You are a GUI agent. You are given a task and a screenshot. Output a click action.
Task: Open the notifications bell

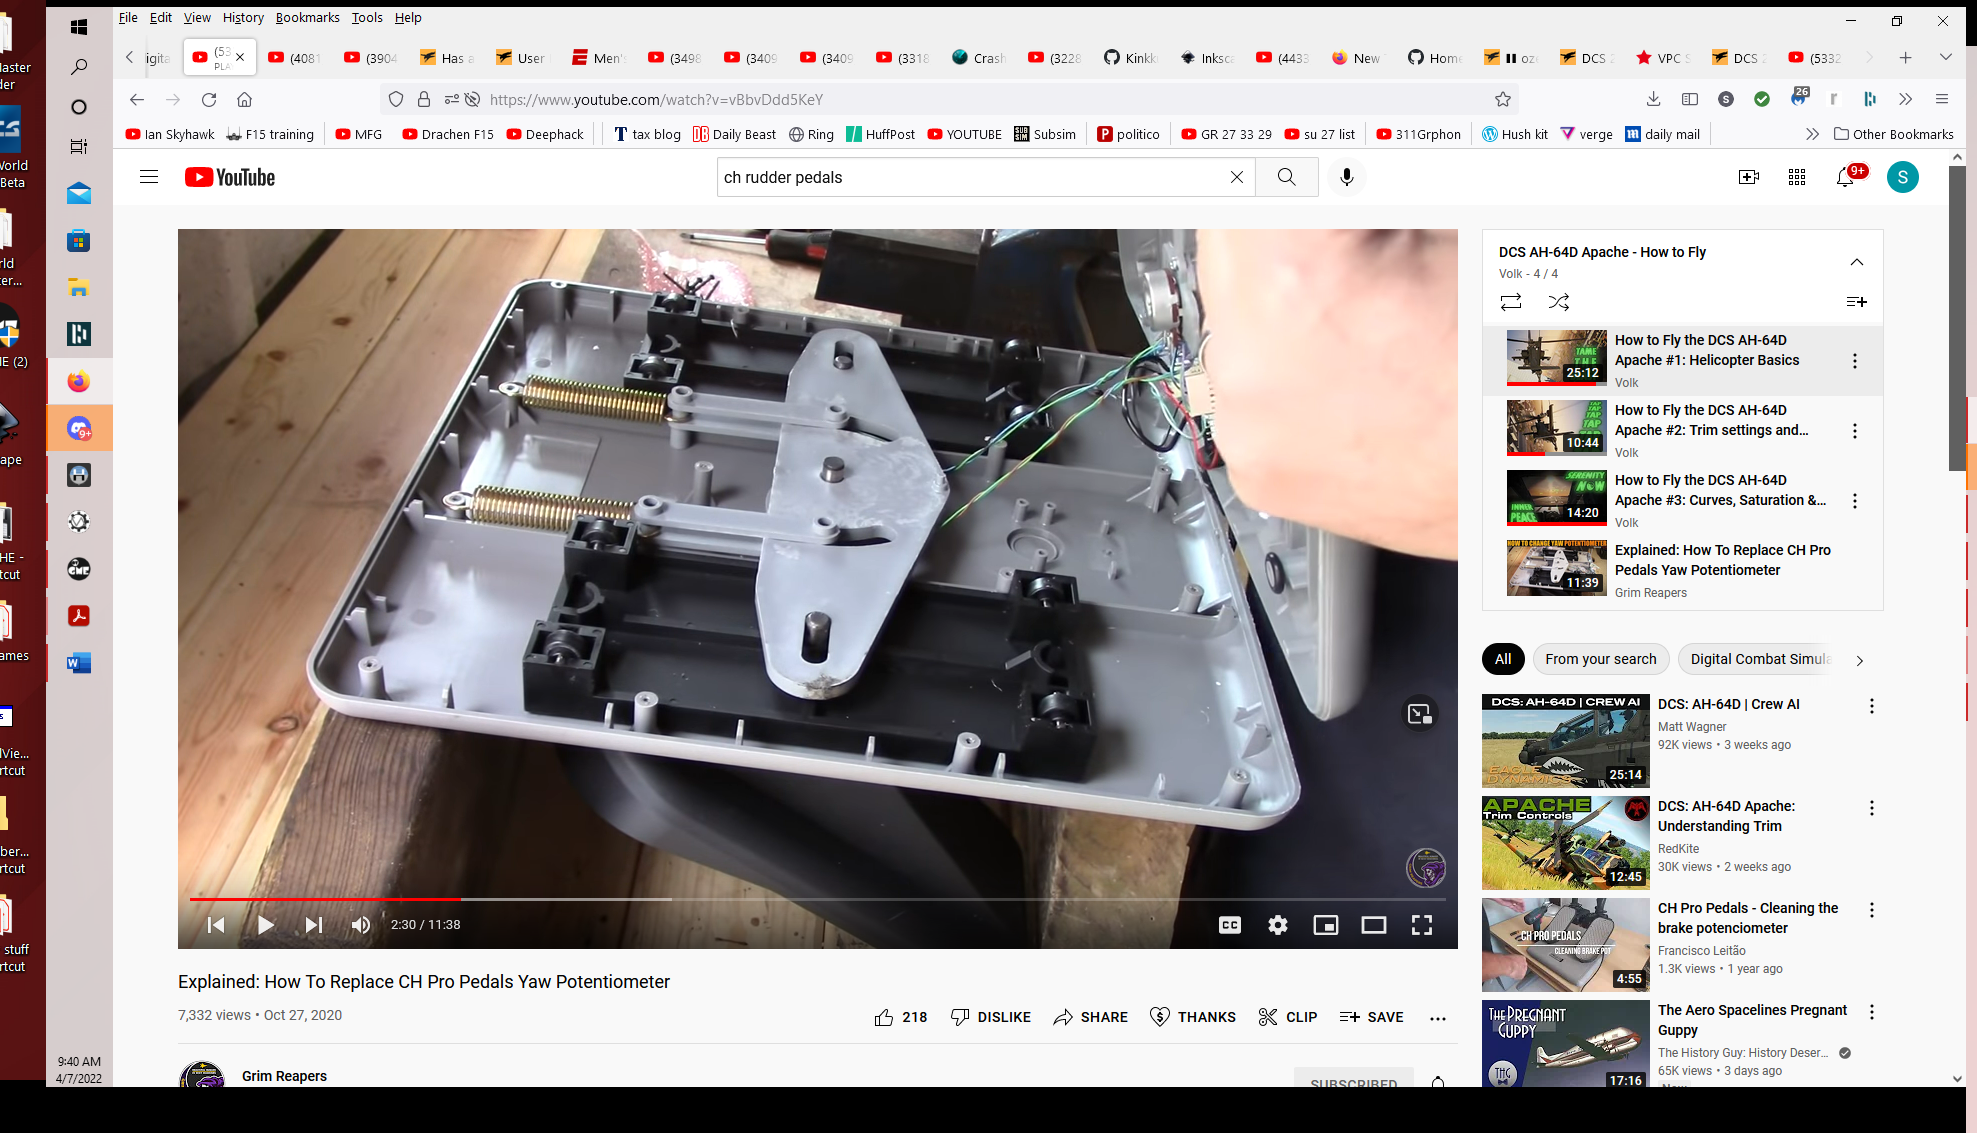pos(1846,177)
